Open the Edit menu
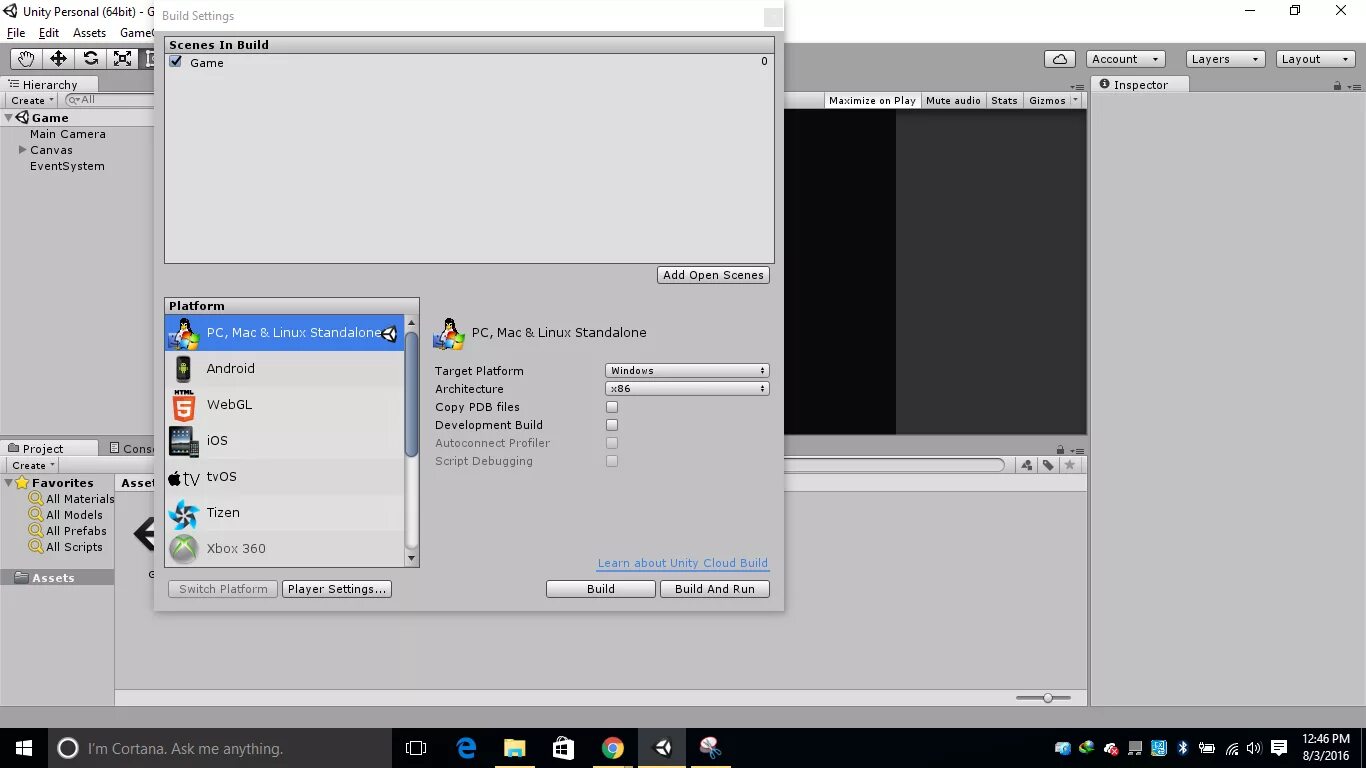The image size is (1366, 768). pos(49,33)
